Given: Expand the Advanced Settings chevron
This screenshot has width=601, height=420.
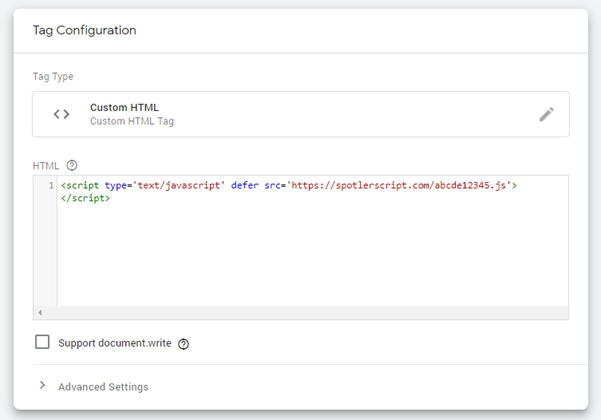Looking at the screenshot, I should (x=42, y=385).
